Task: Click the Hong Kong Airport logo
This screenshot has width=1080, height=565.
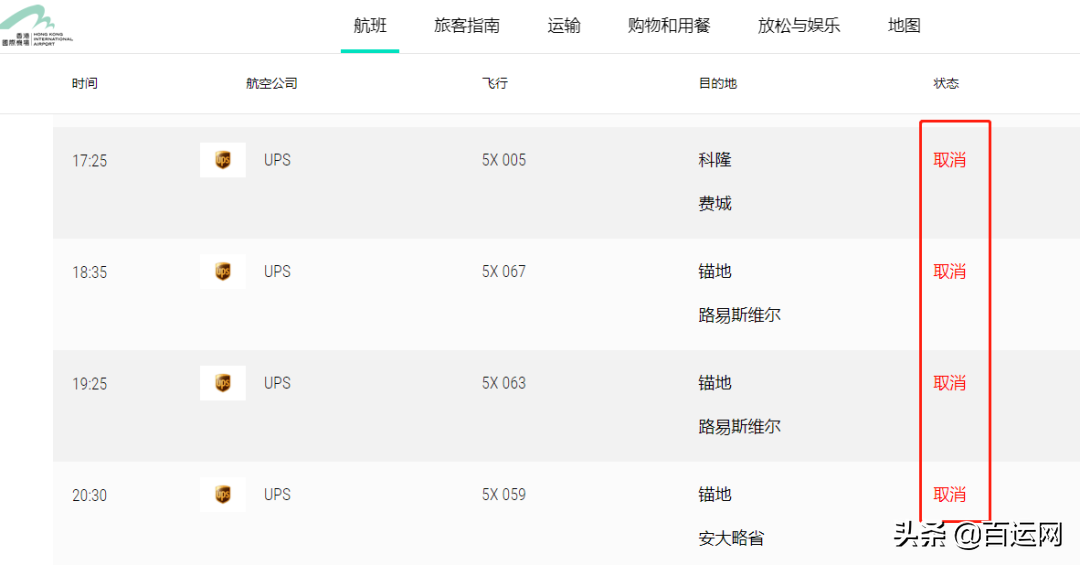Action: 36,25
